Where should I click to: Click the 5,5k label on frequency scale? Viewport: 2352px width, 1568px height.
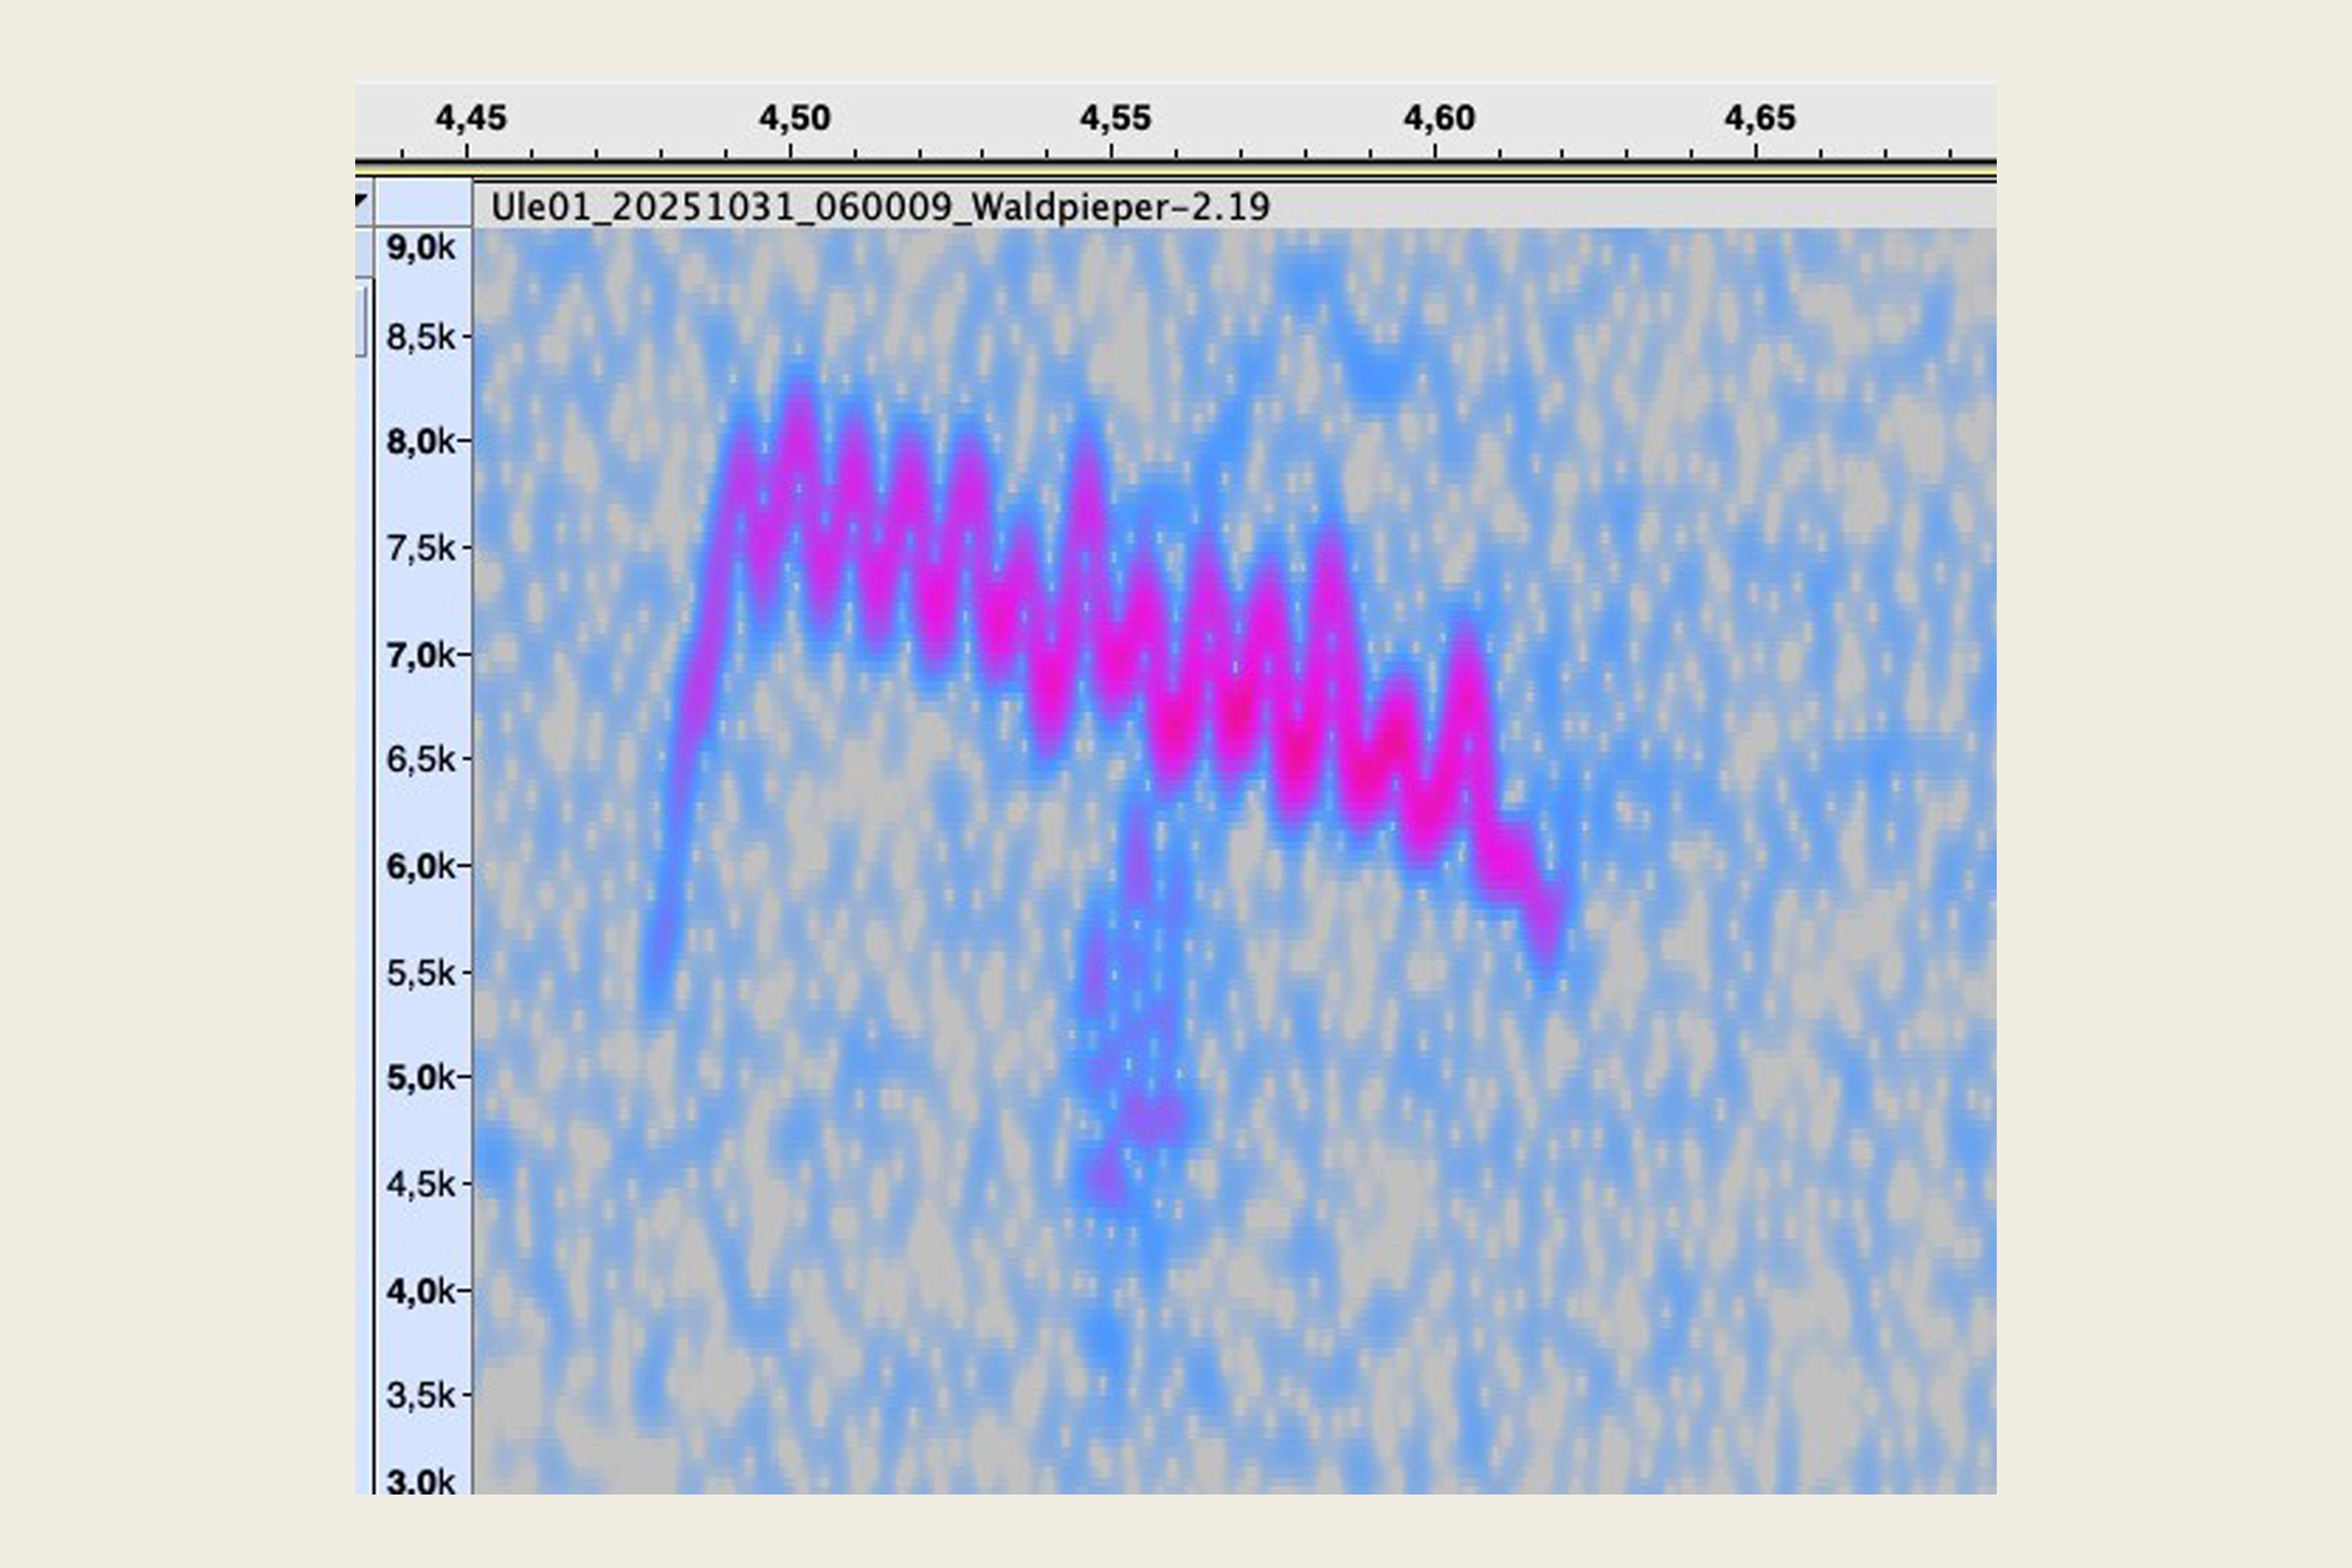[x=420, y=972]
